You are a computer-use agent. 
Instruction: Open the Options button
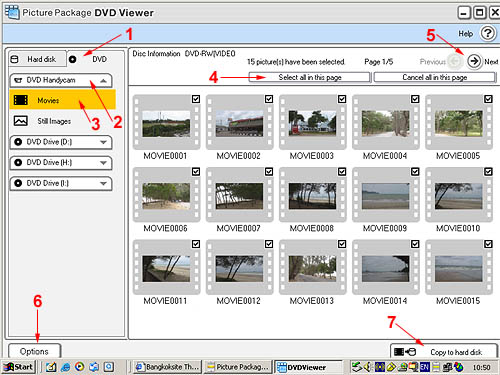[34, 351]
